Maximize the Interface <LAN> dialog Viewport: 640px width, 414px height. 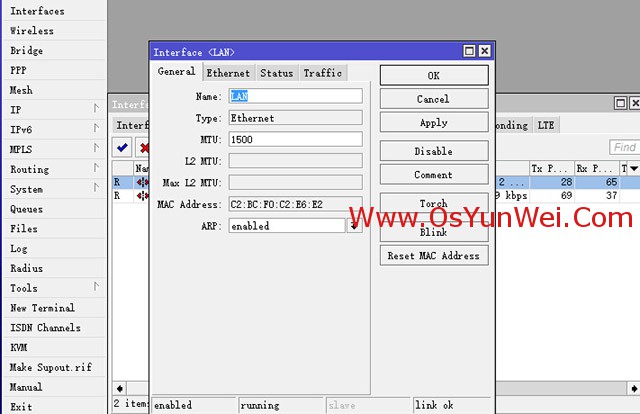(x=469, y=51)
